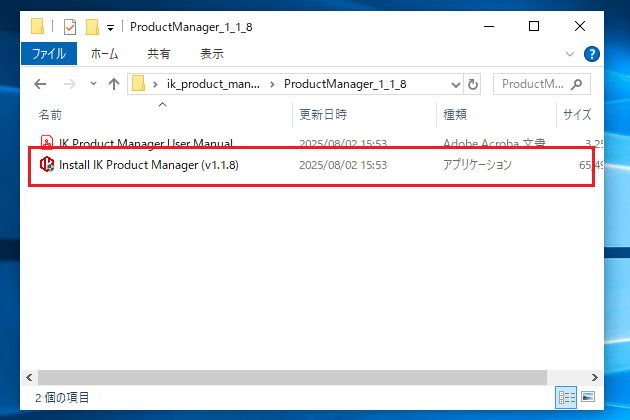Open the recent locations dropdown arrow

pos(93,84)
